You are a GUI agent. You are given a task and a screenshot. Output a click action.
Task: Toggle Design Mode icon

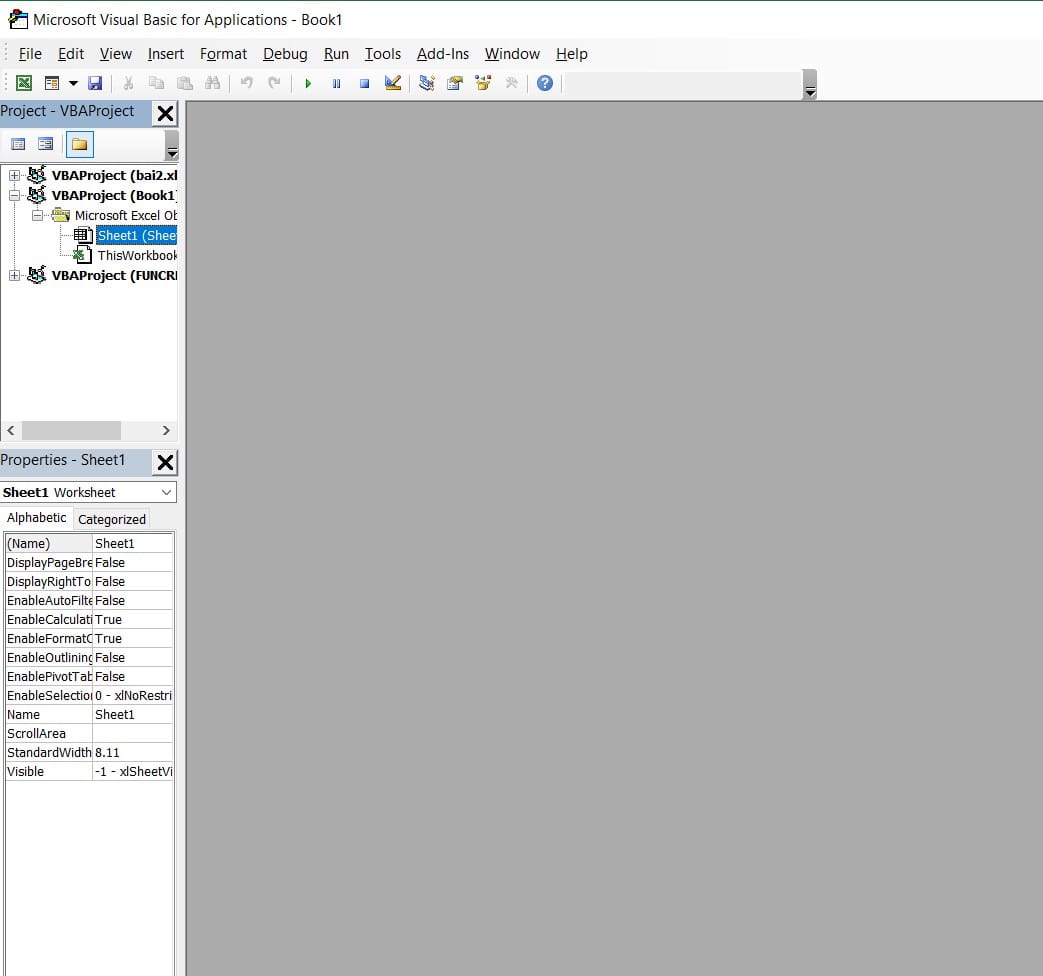tap(393, 83)
